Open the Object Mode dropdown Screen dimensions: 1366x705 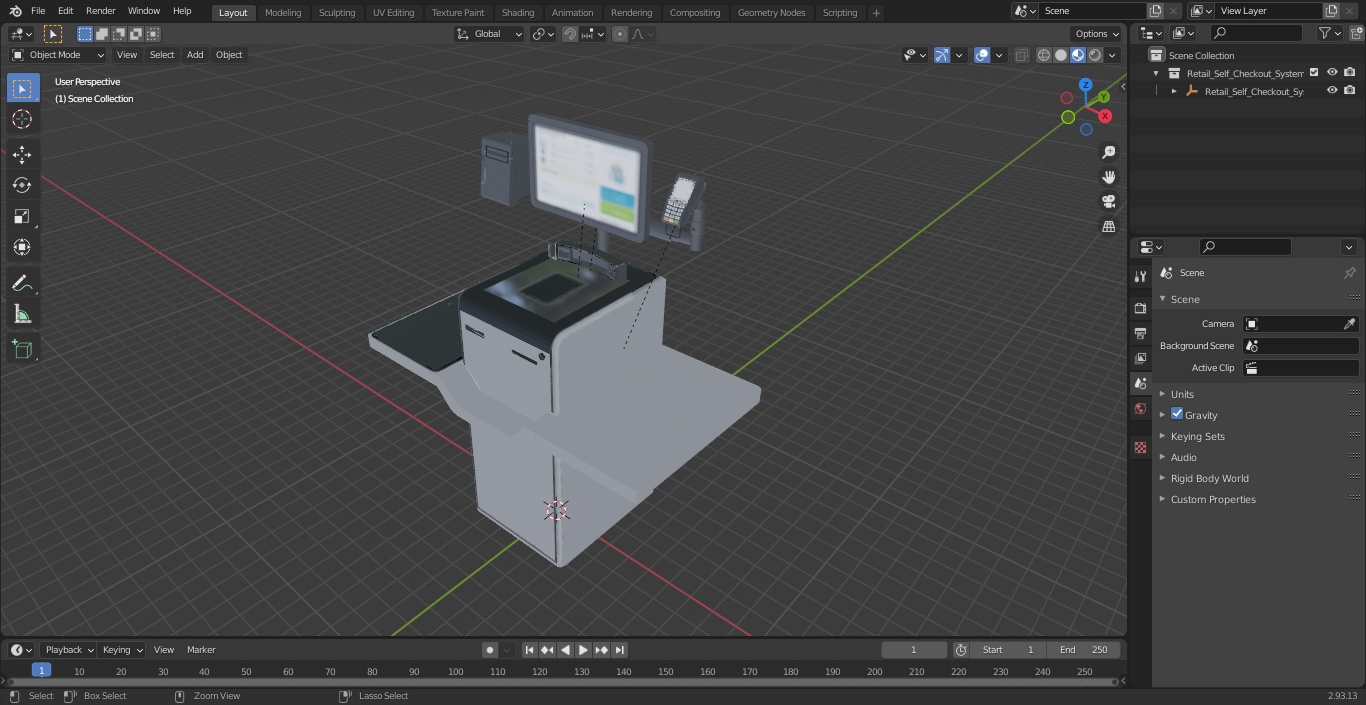[58, 55]
